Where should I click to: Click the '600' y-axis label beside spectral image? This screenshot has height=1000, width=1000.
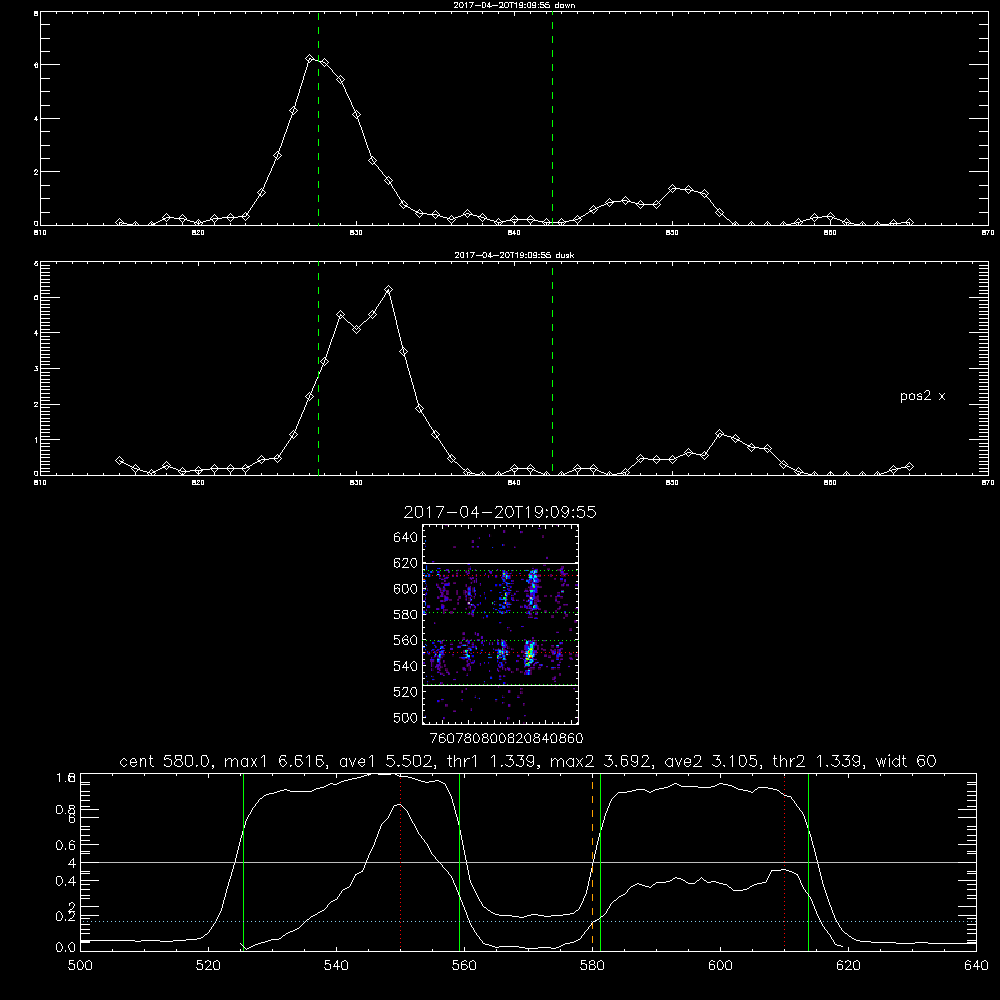[405, 589]
